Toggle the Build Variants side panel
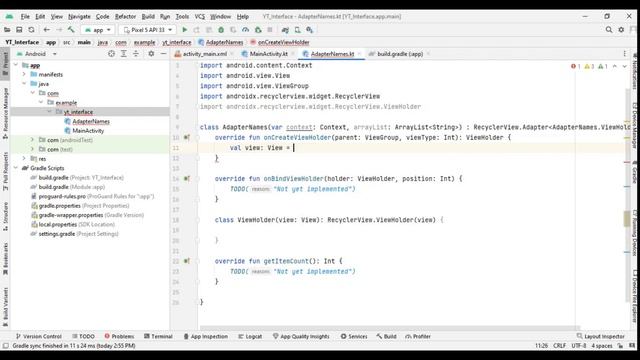This screenshot has width=640, height=360. (5, 307)
